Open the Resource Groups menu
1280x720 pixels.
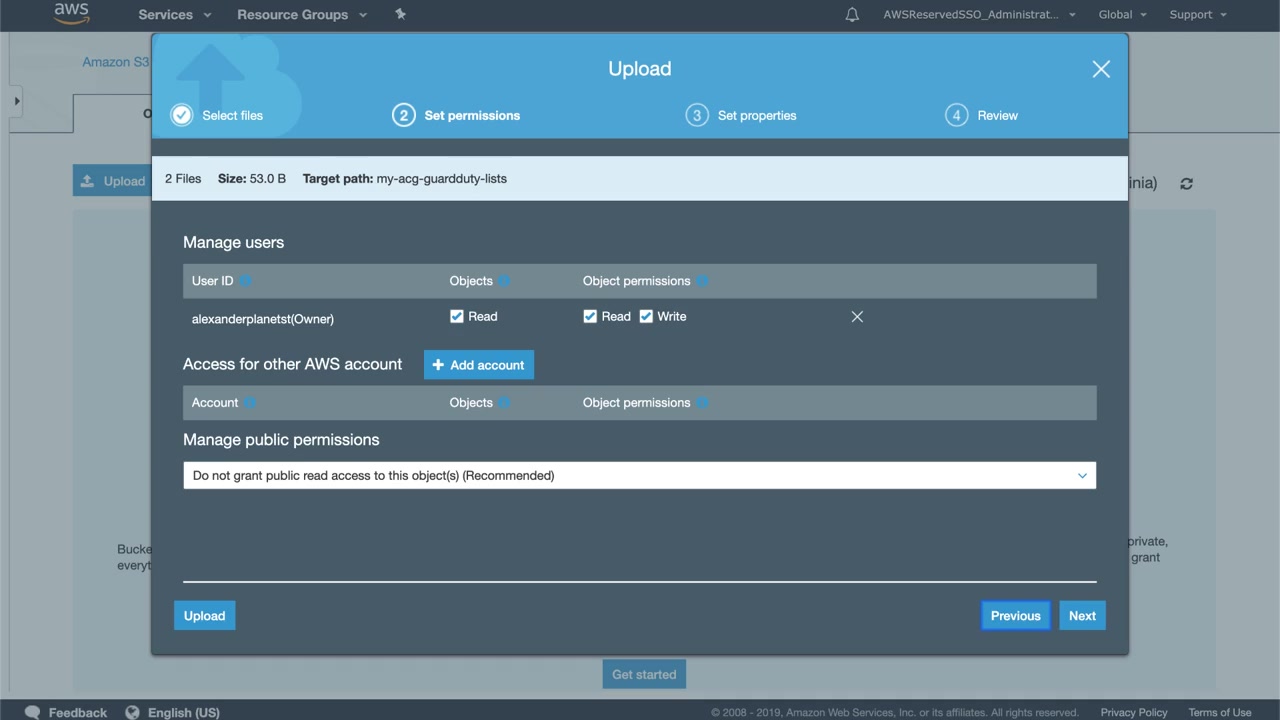(x=302, y=15)
